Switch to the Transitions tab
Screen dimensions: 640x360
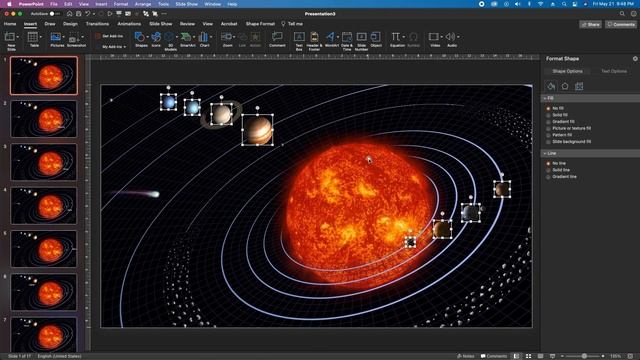tap(97, 24)
